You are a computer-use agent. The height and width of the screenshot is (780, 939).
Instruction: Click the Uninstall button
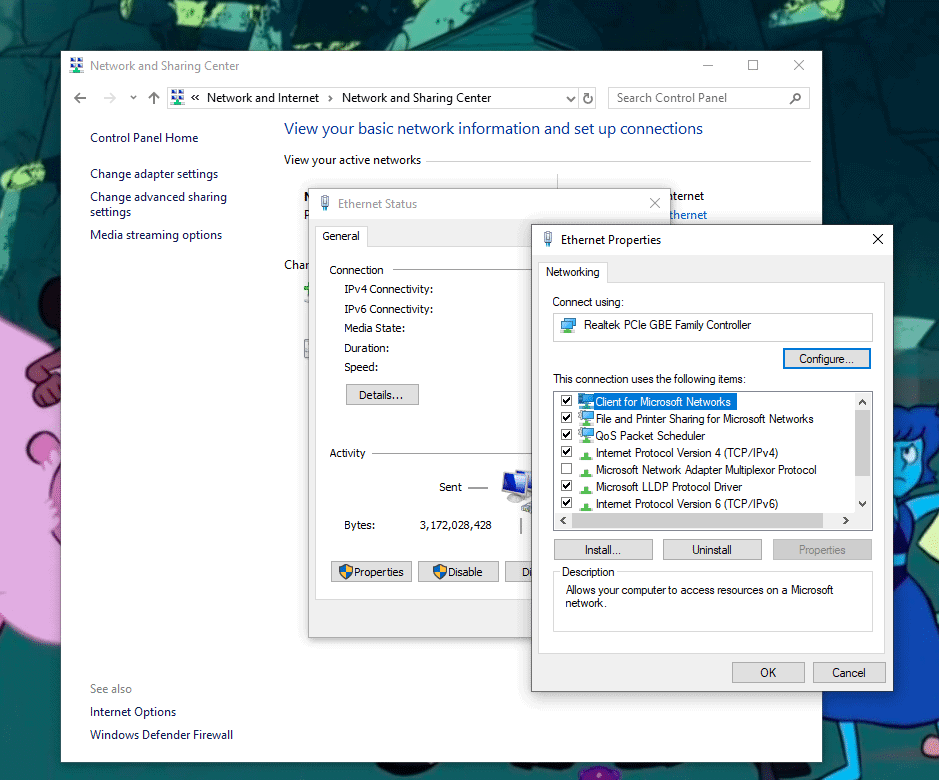click(712, 549)
